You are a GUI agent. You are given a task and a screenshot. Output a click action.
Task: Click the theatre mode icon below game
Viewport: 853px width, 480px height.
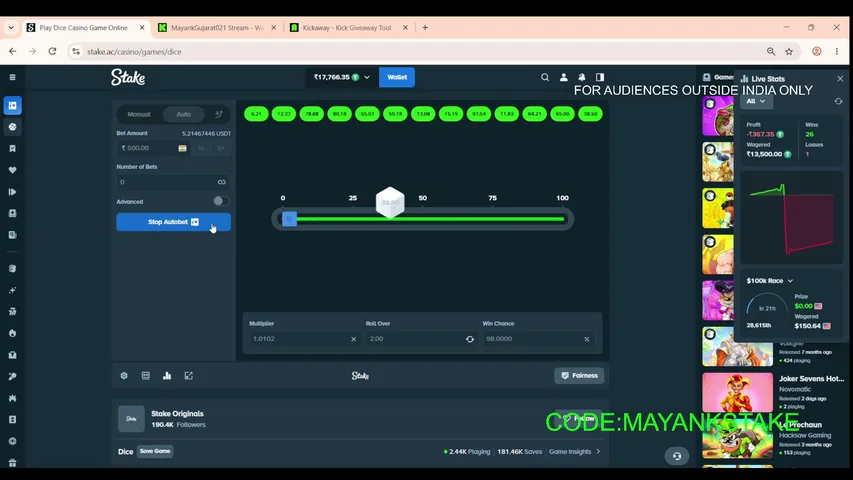145,376
